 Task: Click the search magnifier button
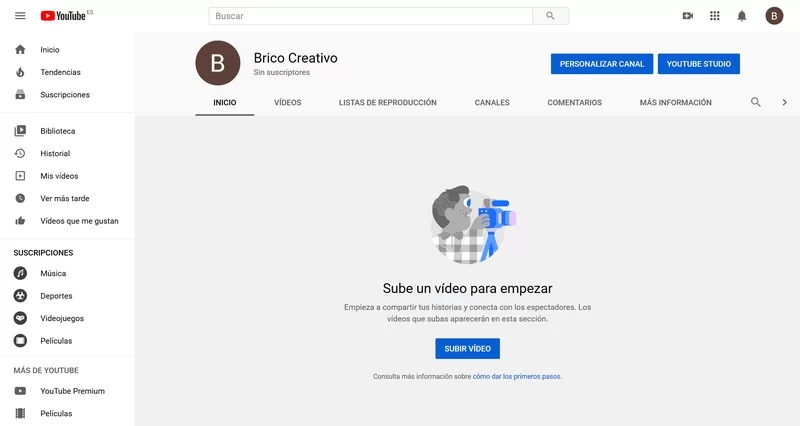coord(550,16)
